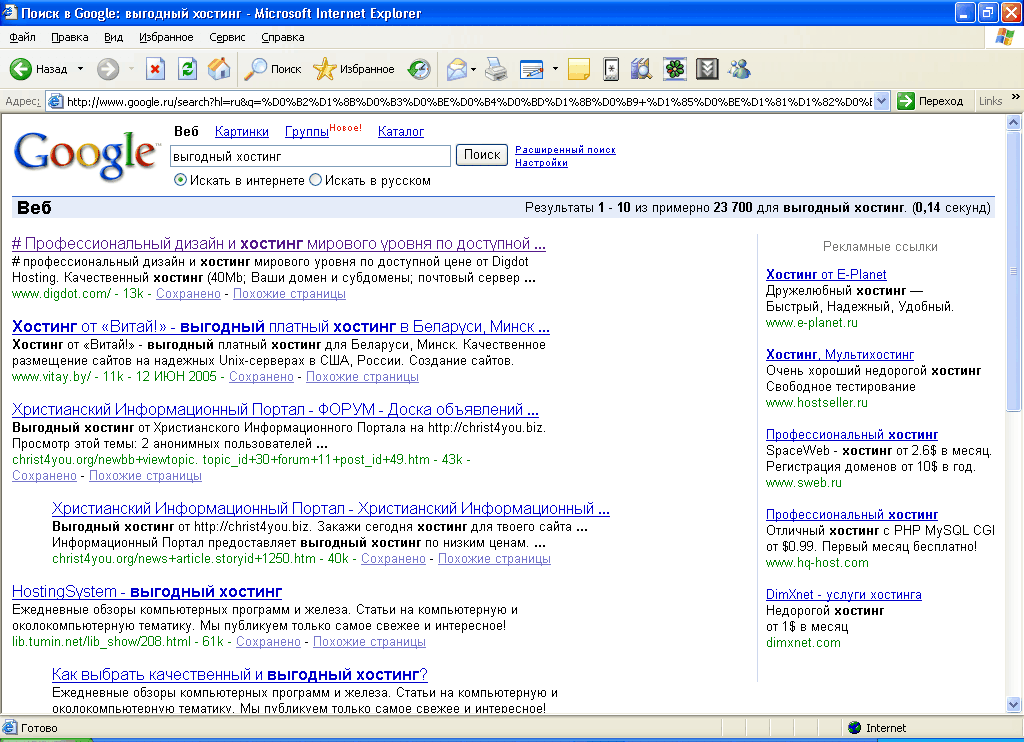This screenshot has height=742, width=1024.
Task: Click the Internet zone globe in the status bar
Action: pyautogui.click(x=854, y=728)
